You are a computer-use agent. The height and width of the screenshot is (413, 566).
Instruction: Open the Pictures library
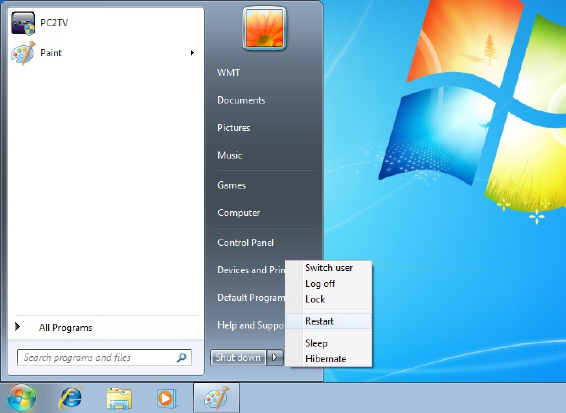click(x=234, y=128)
